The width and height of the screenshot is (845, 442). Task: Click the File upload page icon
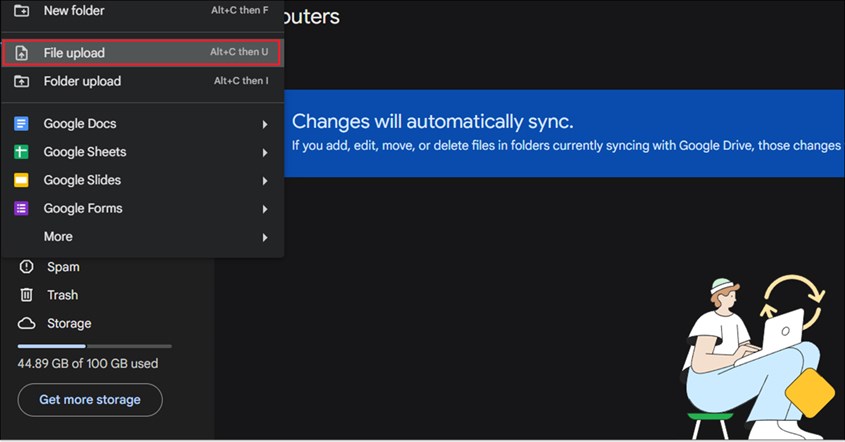(x=22, y=53)
